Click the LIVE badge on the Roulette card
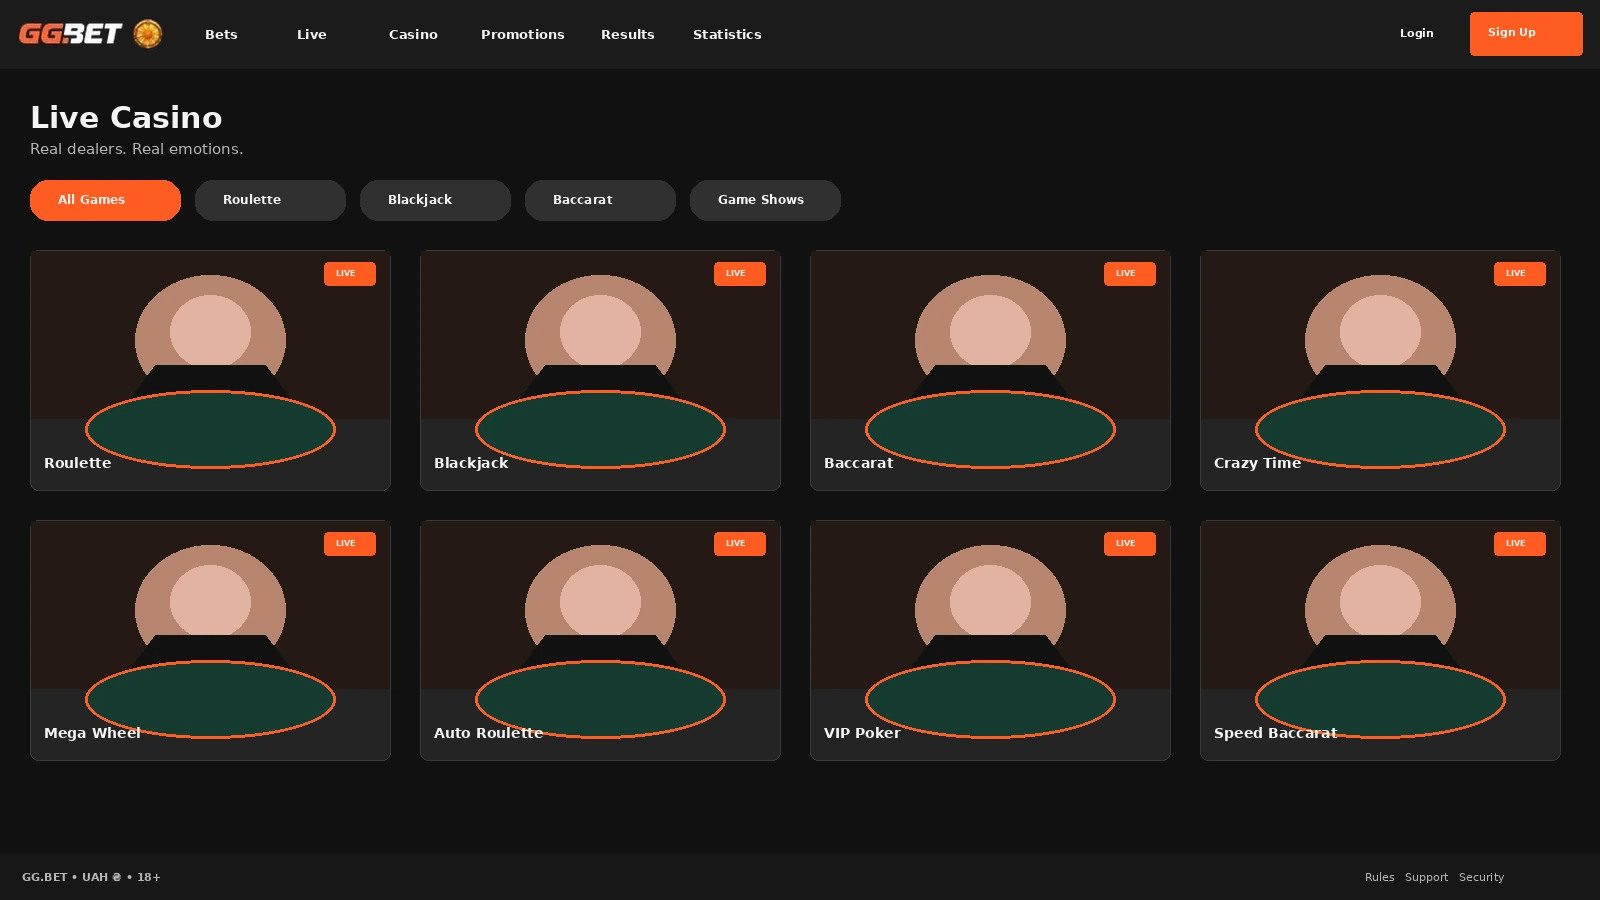Viewport: 1600px width, 900px height. [x=350, y=274]
